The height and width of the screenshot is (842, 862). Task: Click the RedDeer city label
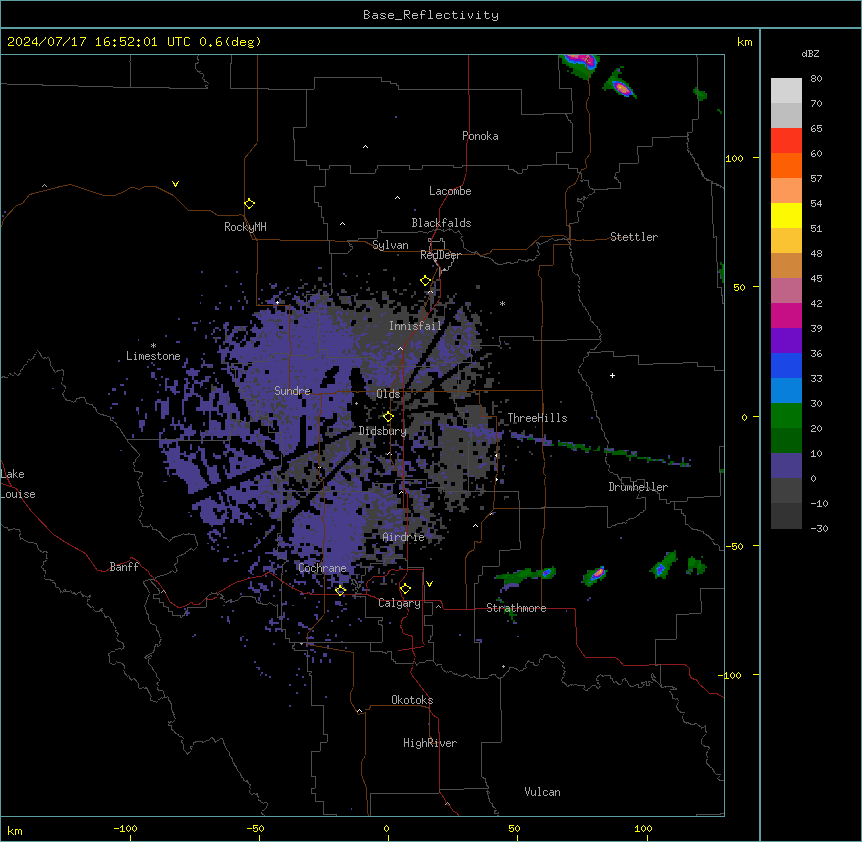(440, 255)
